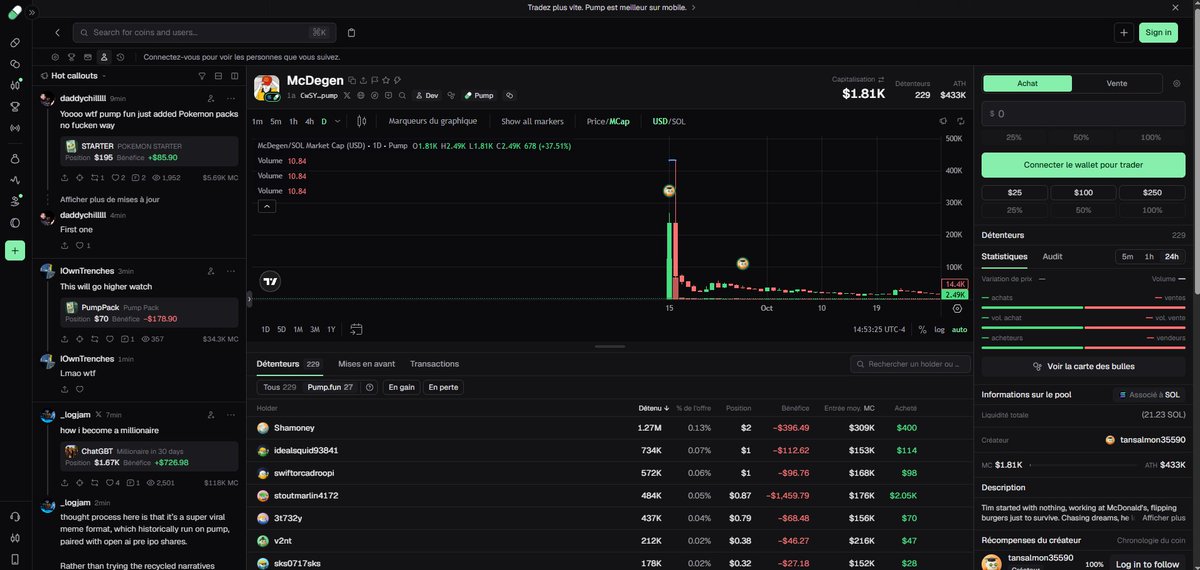Expand description with Afficher plus
1200x570 pixels.
tap(1164, 518)
